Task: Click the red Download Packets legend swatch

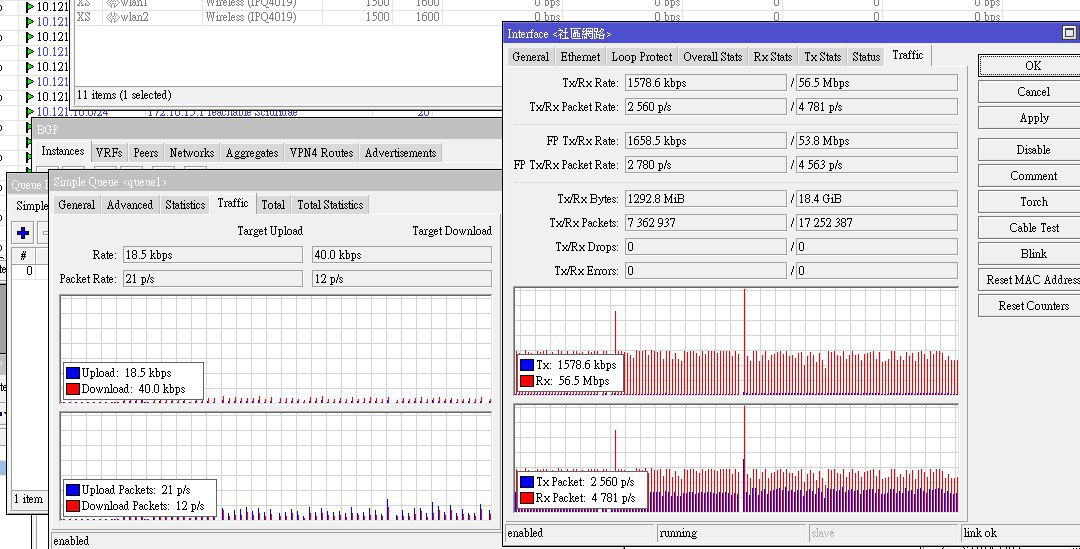Action: pyautogui.click(x=73, y=506)
